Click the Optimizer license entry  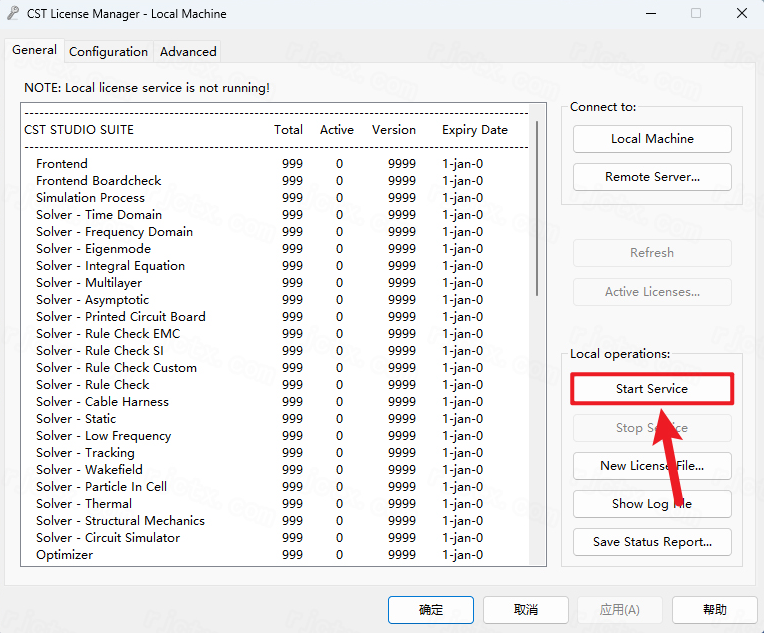(x=65, y=555)
